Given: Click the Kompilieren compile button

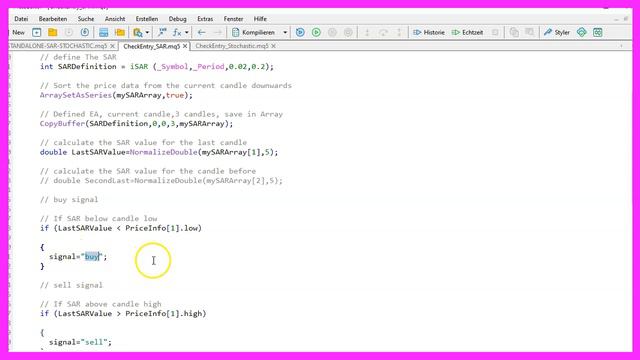Looking at the screenshot, I should pyautogui.click(x=254, y=32).
